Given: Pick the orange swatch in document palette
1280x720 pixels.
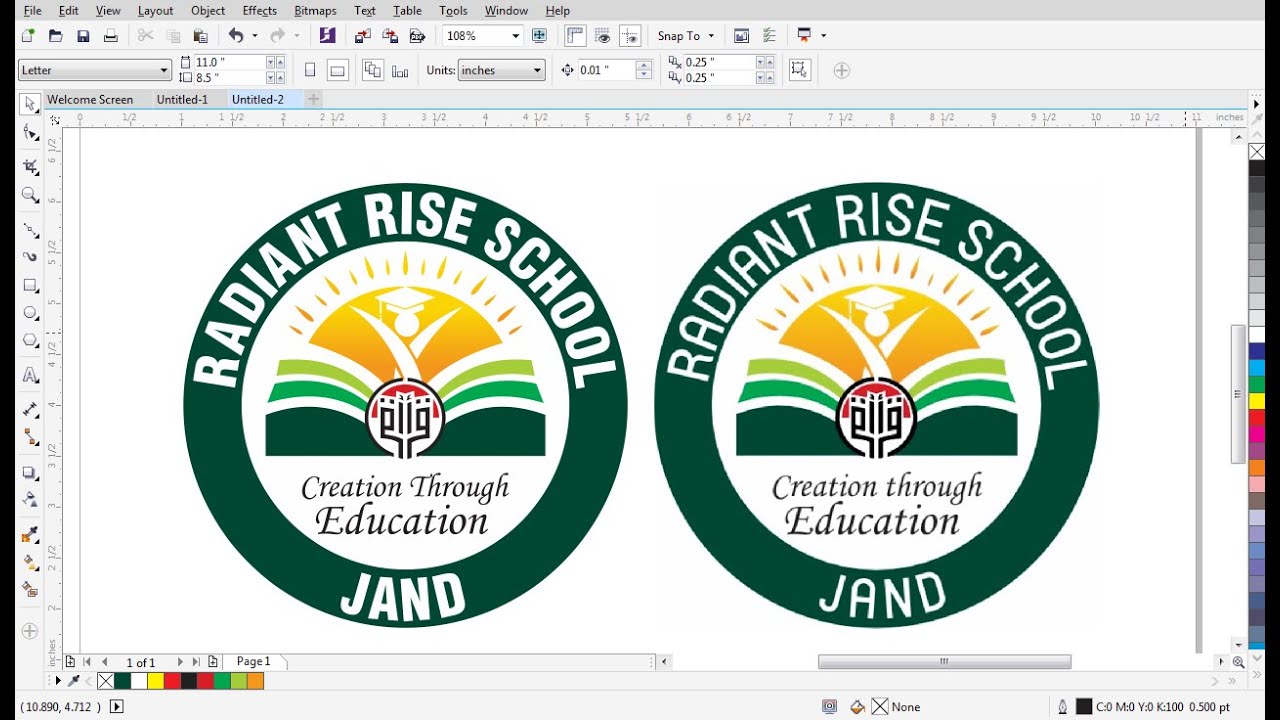Looking at the screenshot, I should pyautogui.click(x=255, y=681).
